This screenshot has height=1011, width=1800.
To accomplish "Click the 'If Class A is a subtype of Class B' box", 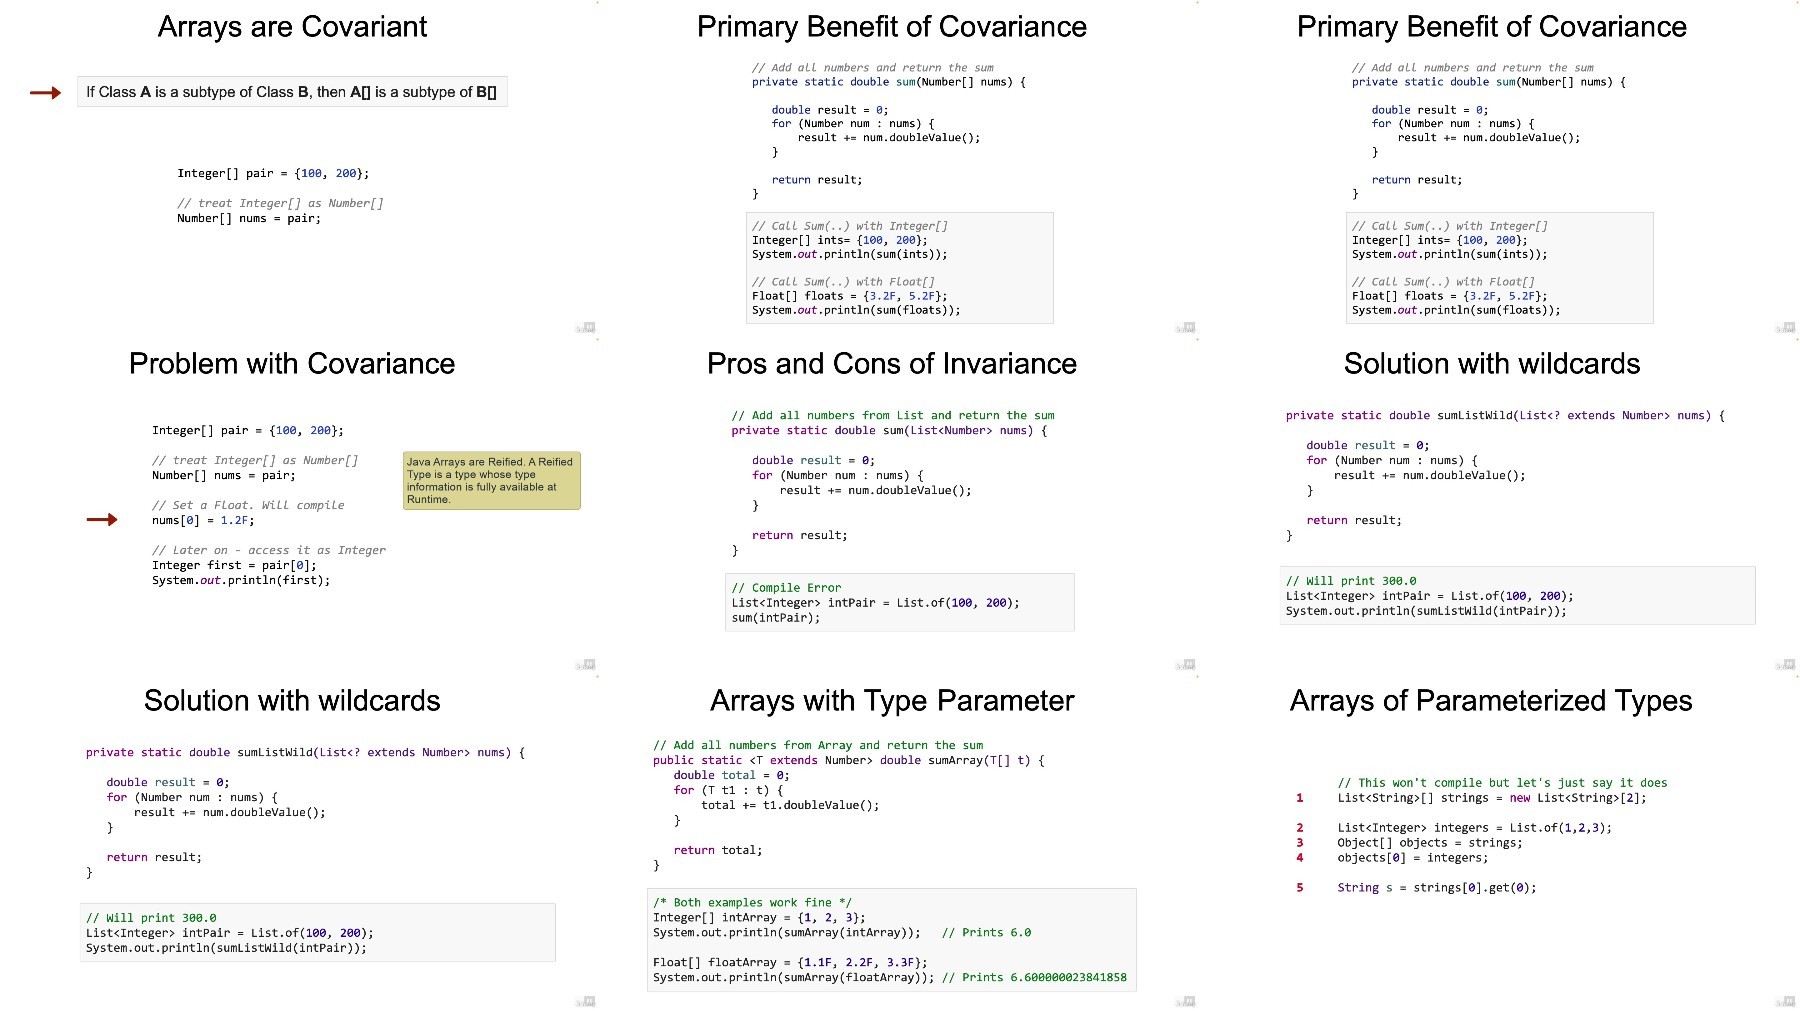I will (x=292, y=92).
